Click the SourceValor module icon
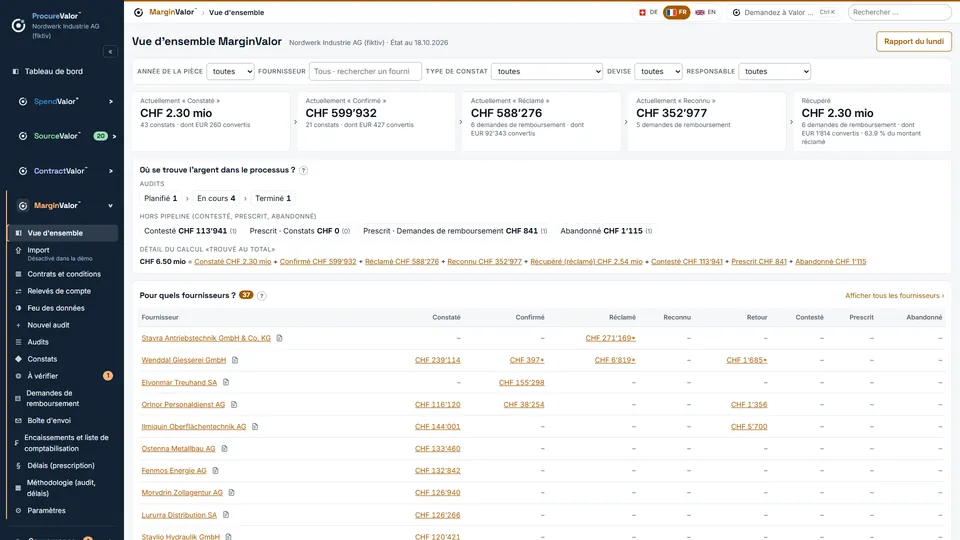 pos(23,136)
